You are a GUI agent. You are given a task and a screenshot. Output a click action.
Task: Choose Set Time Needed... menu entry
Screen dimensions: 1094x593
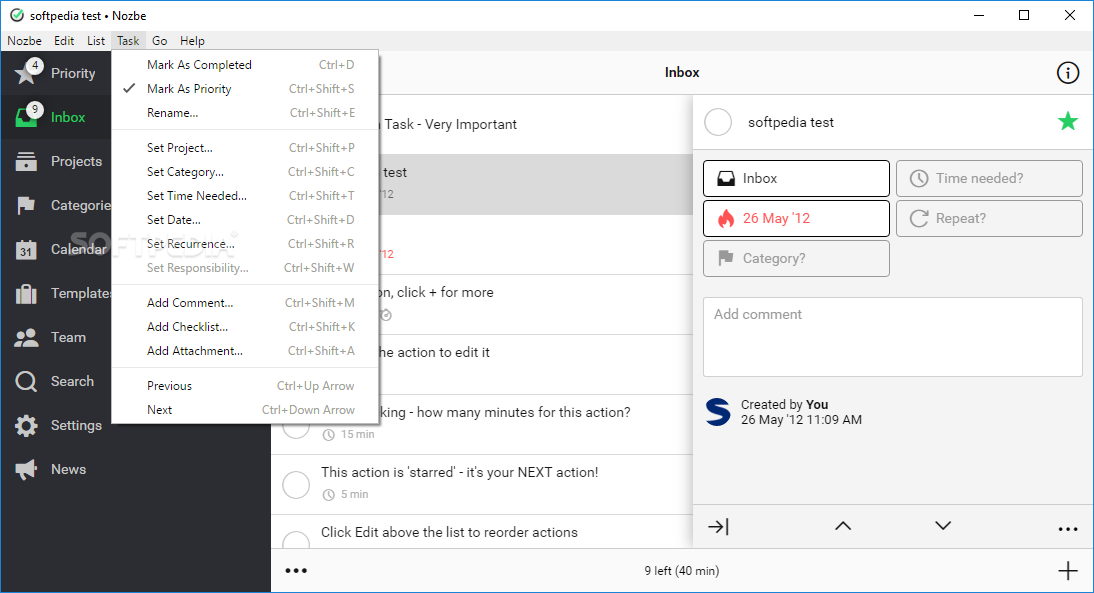pyautogui.click(x=245, y=196)
